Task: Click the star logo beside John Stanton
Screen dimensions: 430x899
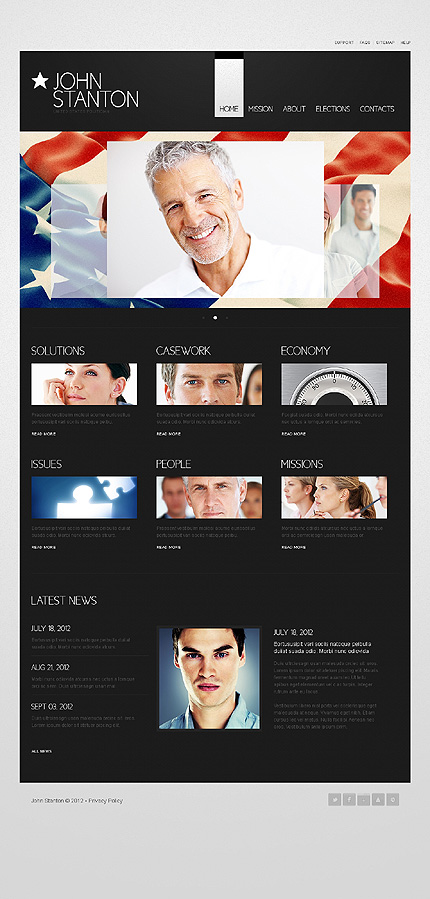Action: [40, 81]
